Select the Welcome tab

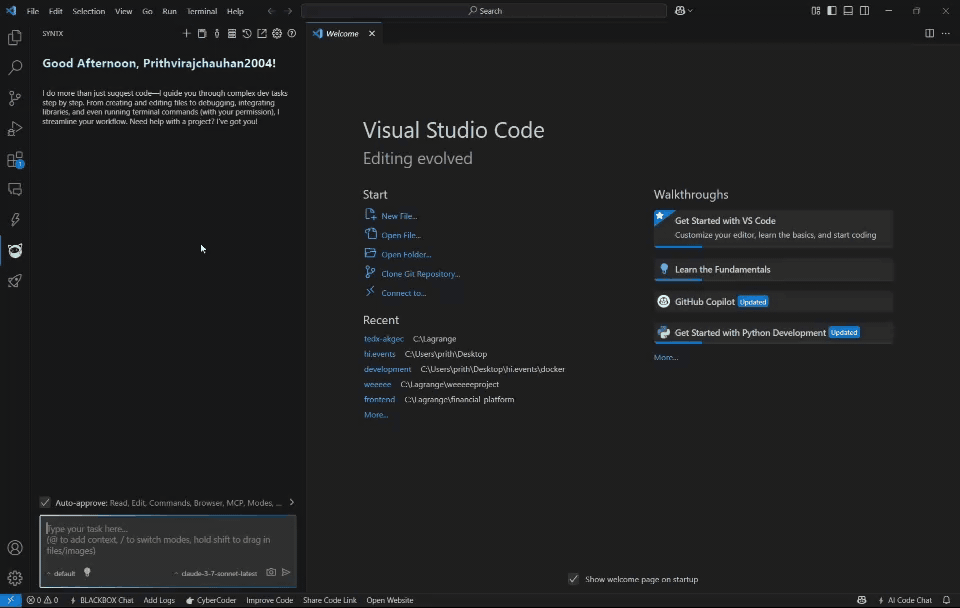(342, 34)
